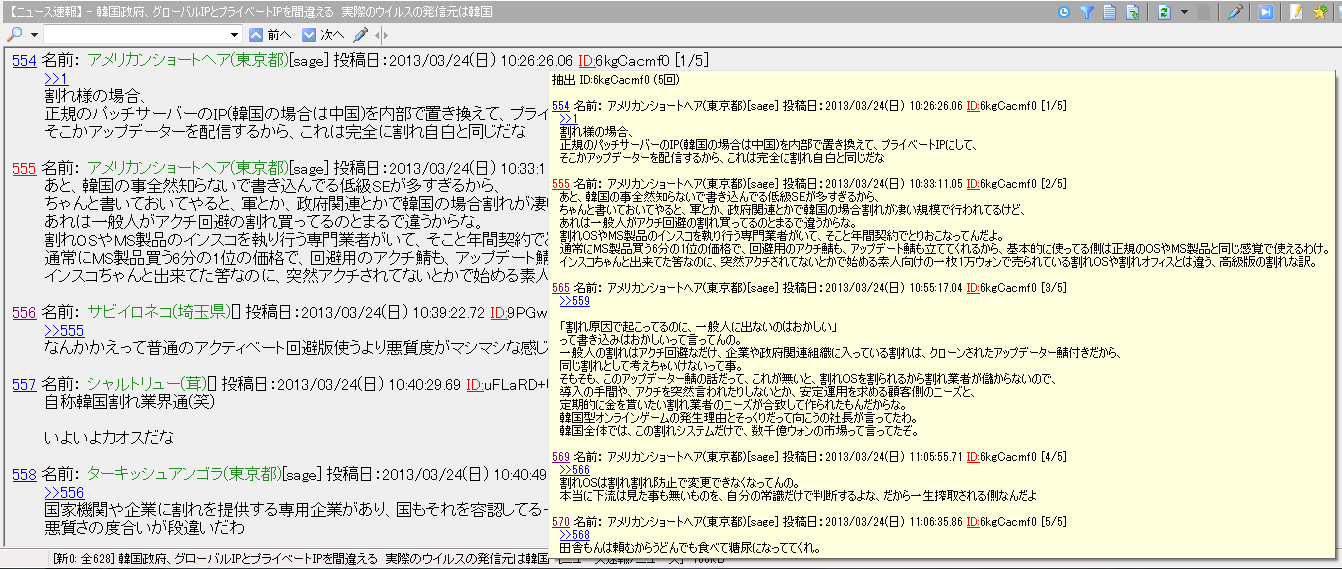Screen dimensions: 1342x569
Task: Click the >>559 anchor in popup
Action: click(x=573, y=300)
